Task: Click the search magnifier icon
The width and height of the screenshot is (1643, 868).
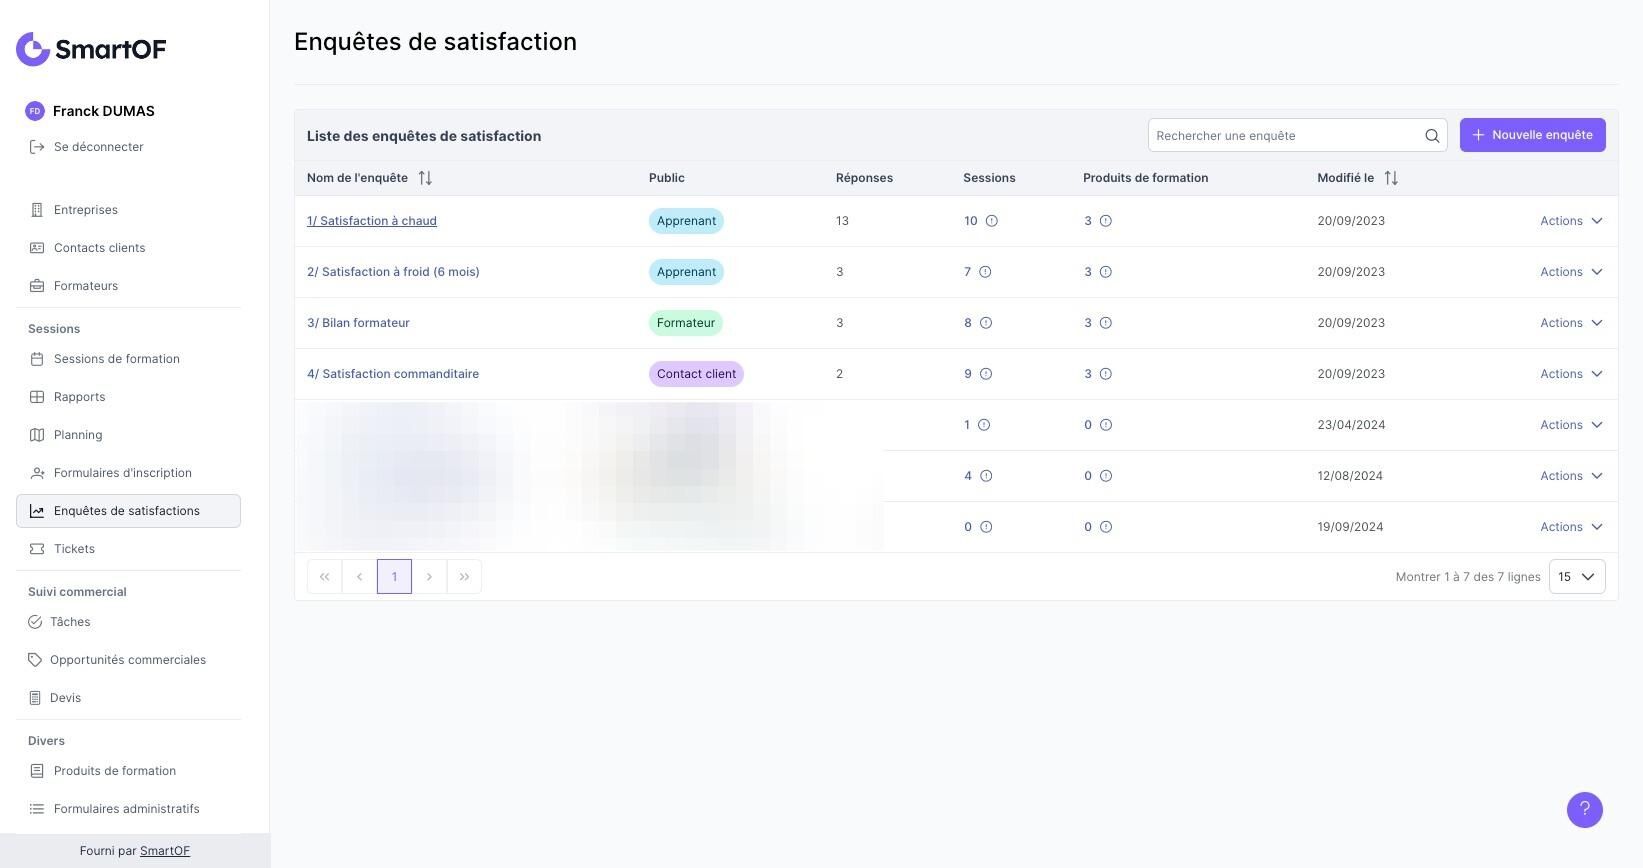Action: [x=1432, y=136]
